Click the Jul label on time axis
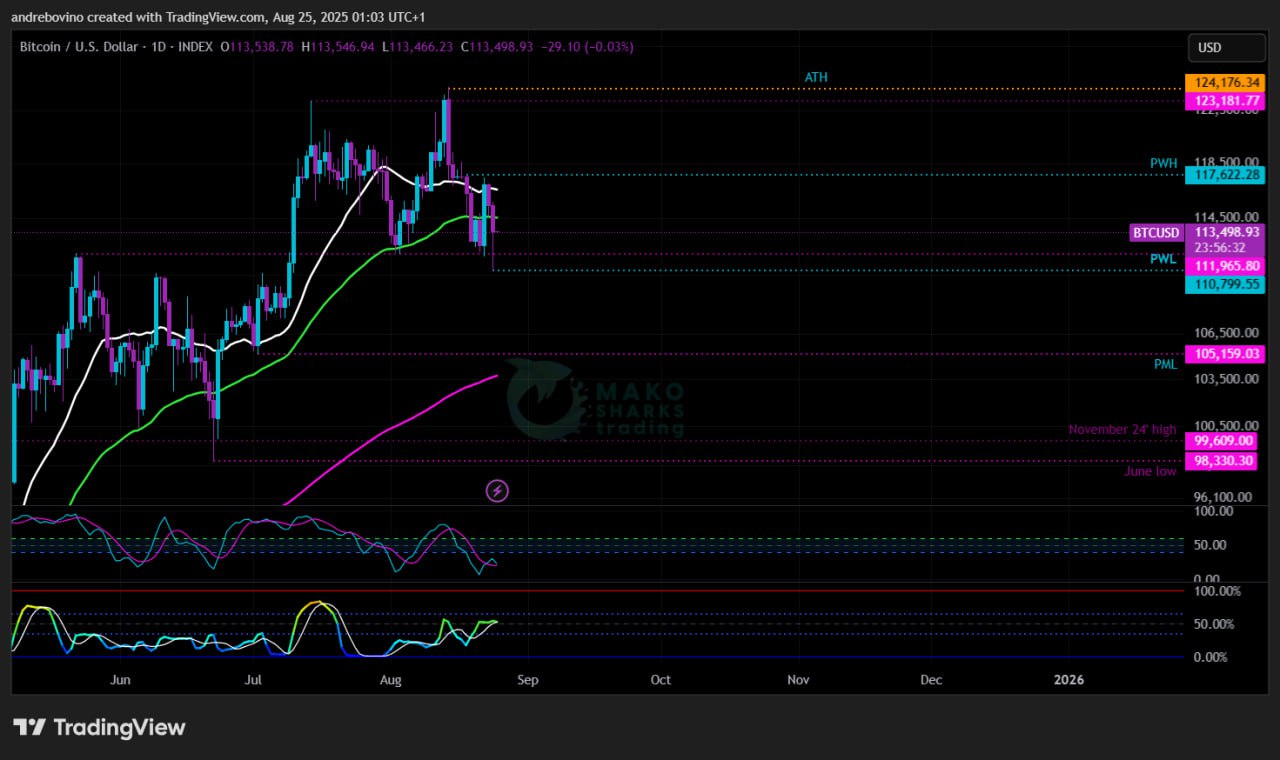The width and height of the screenshot is (1280, 760). [x=253, y=680]
